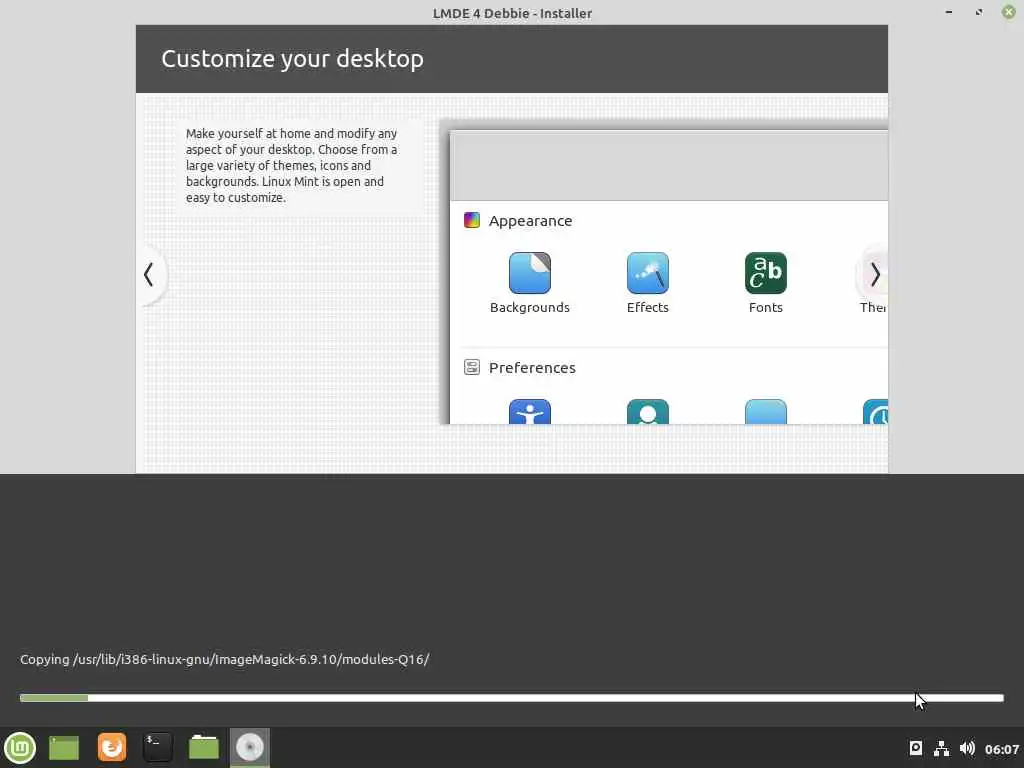Advance to the next slide with the right arrow
Viewport: 1024px width, 768px height.
tap(875, 275)
